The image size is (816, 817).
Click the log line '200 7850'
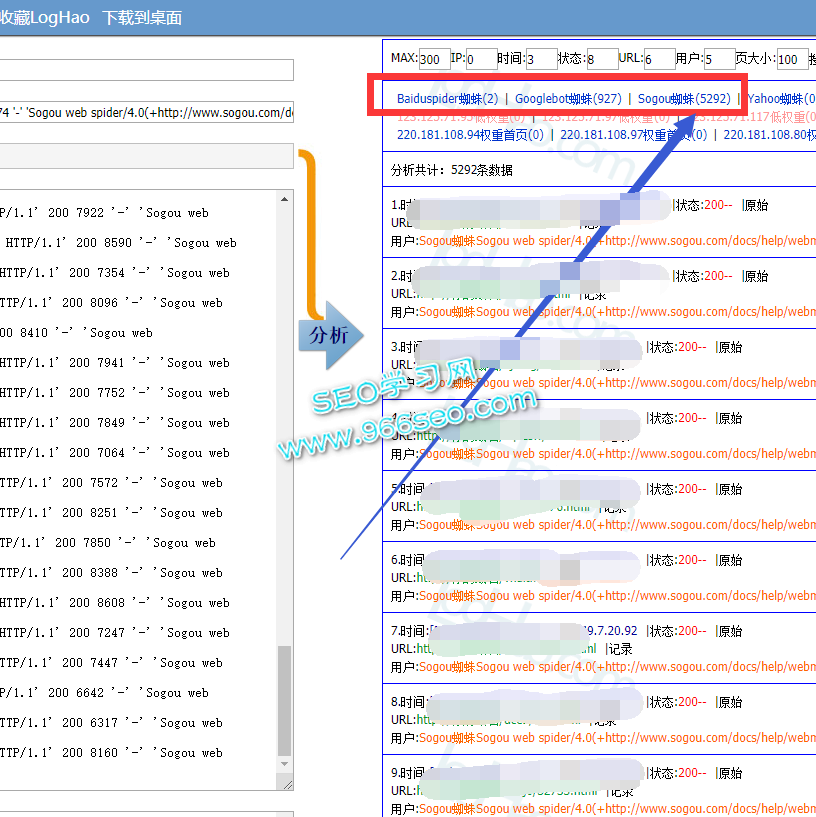coord(108,543)
